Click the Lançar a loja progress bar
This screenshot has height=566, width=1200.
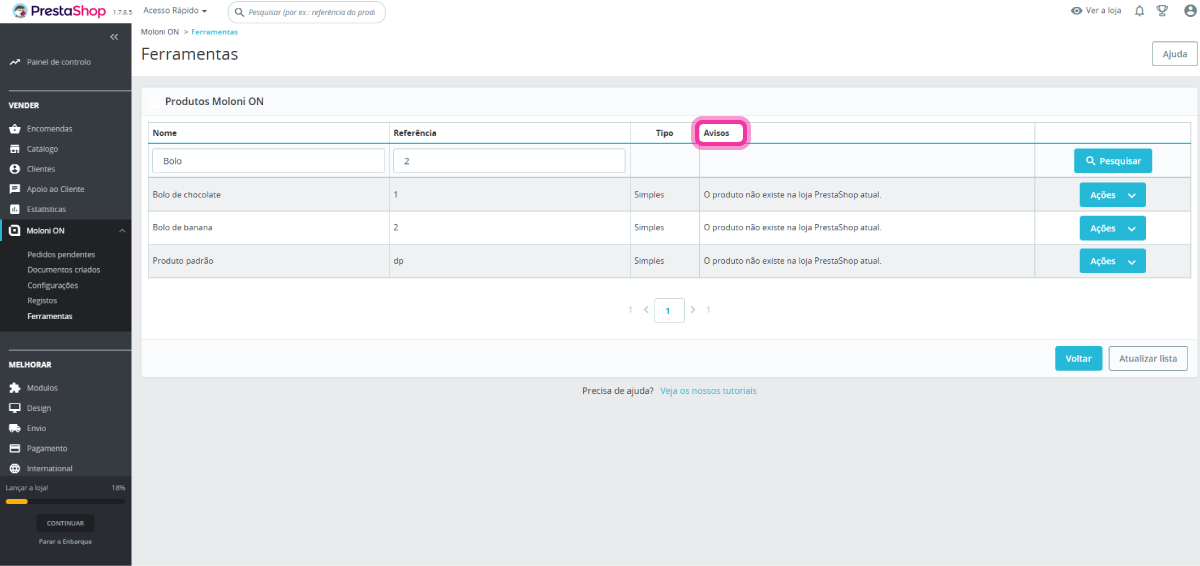click(x=65, y=501)
